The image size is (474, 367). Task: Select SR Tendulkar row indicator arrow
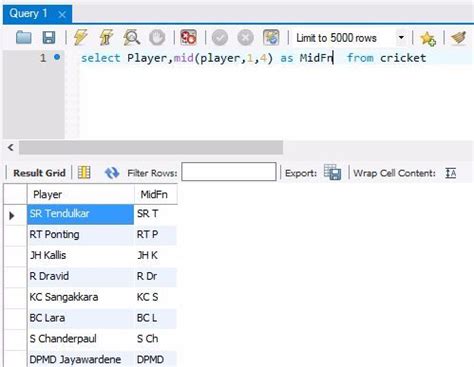tap(12, 215)
